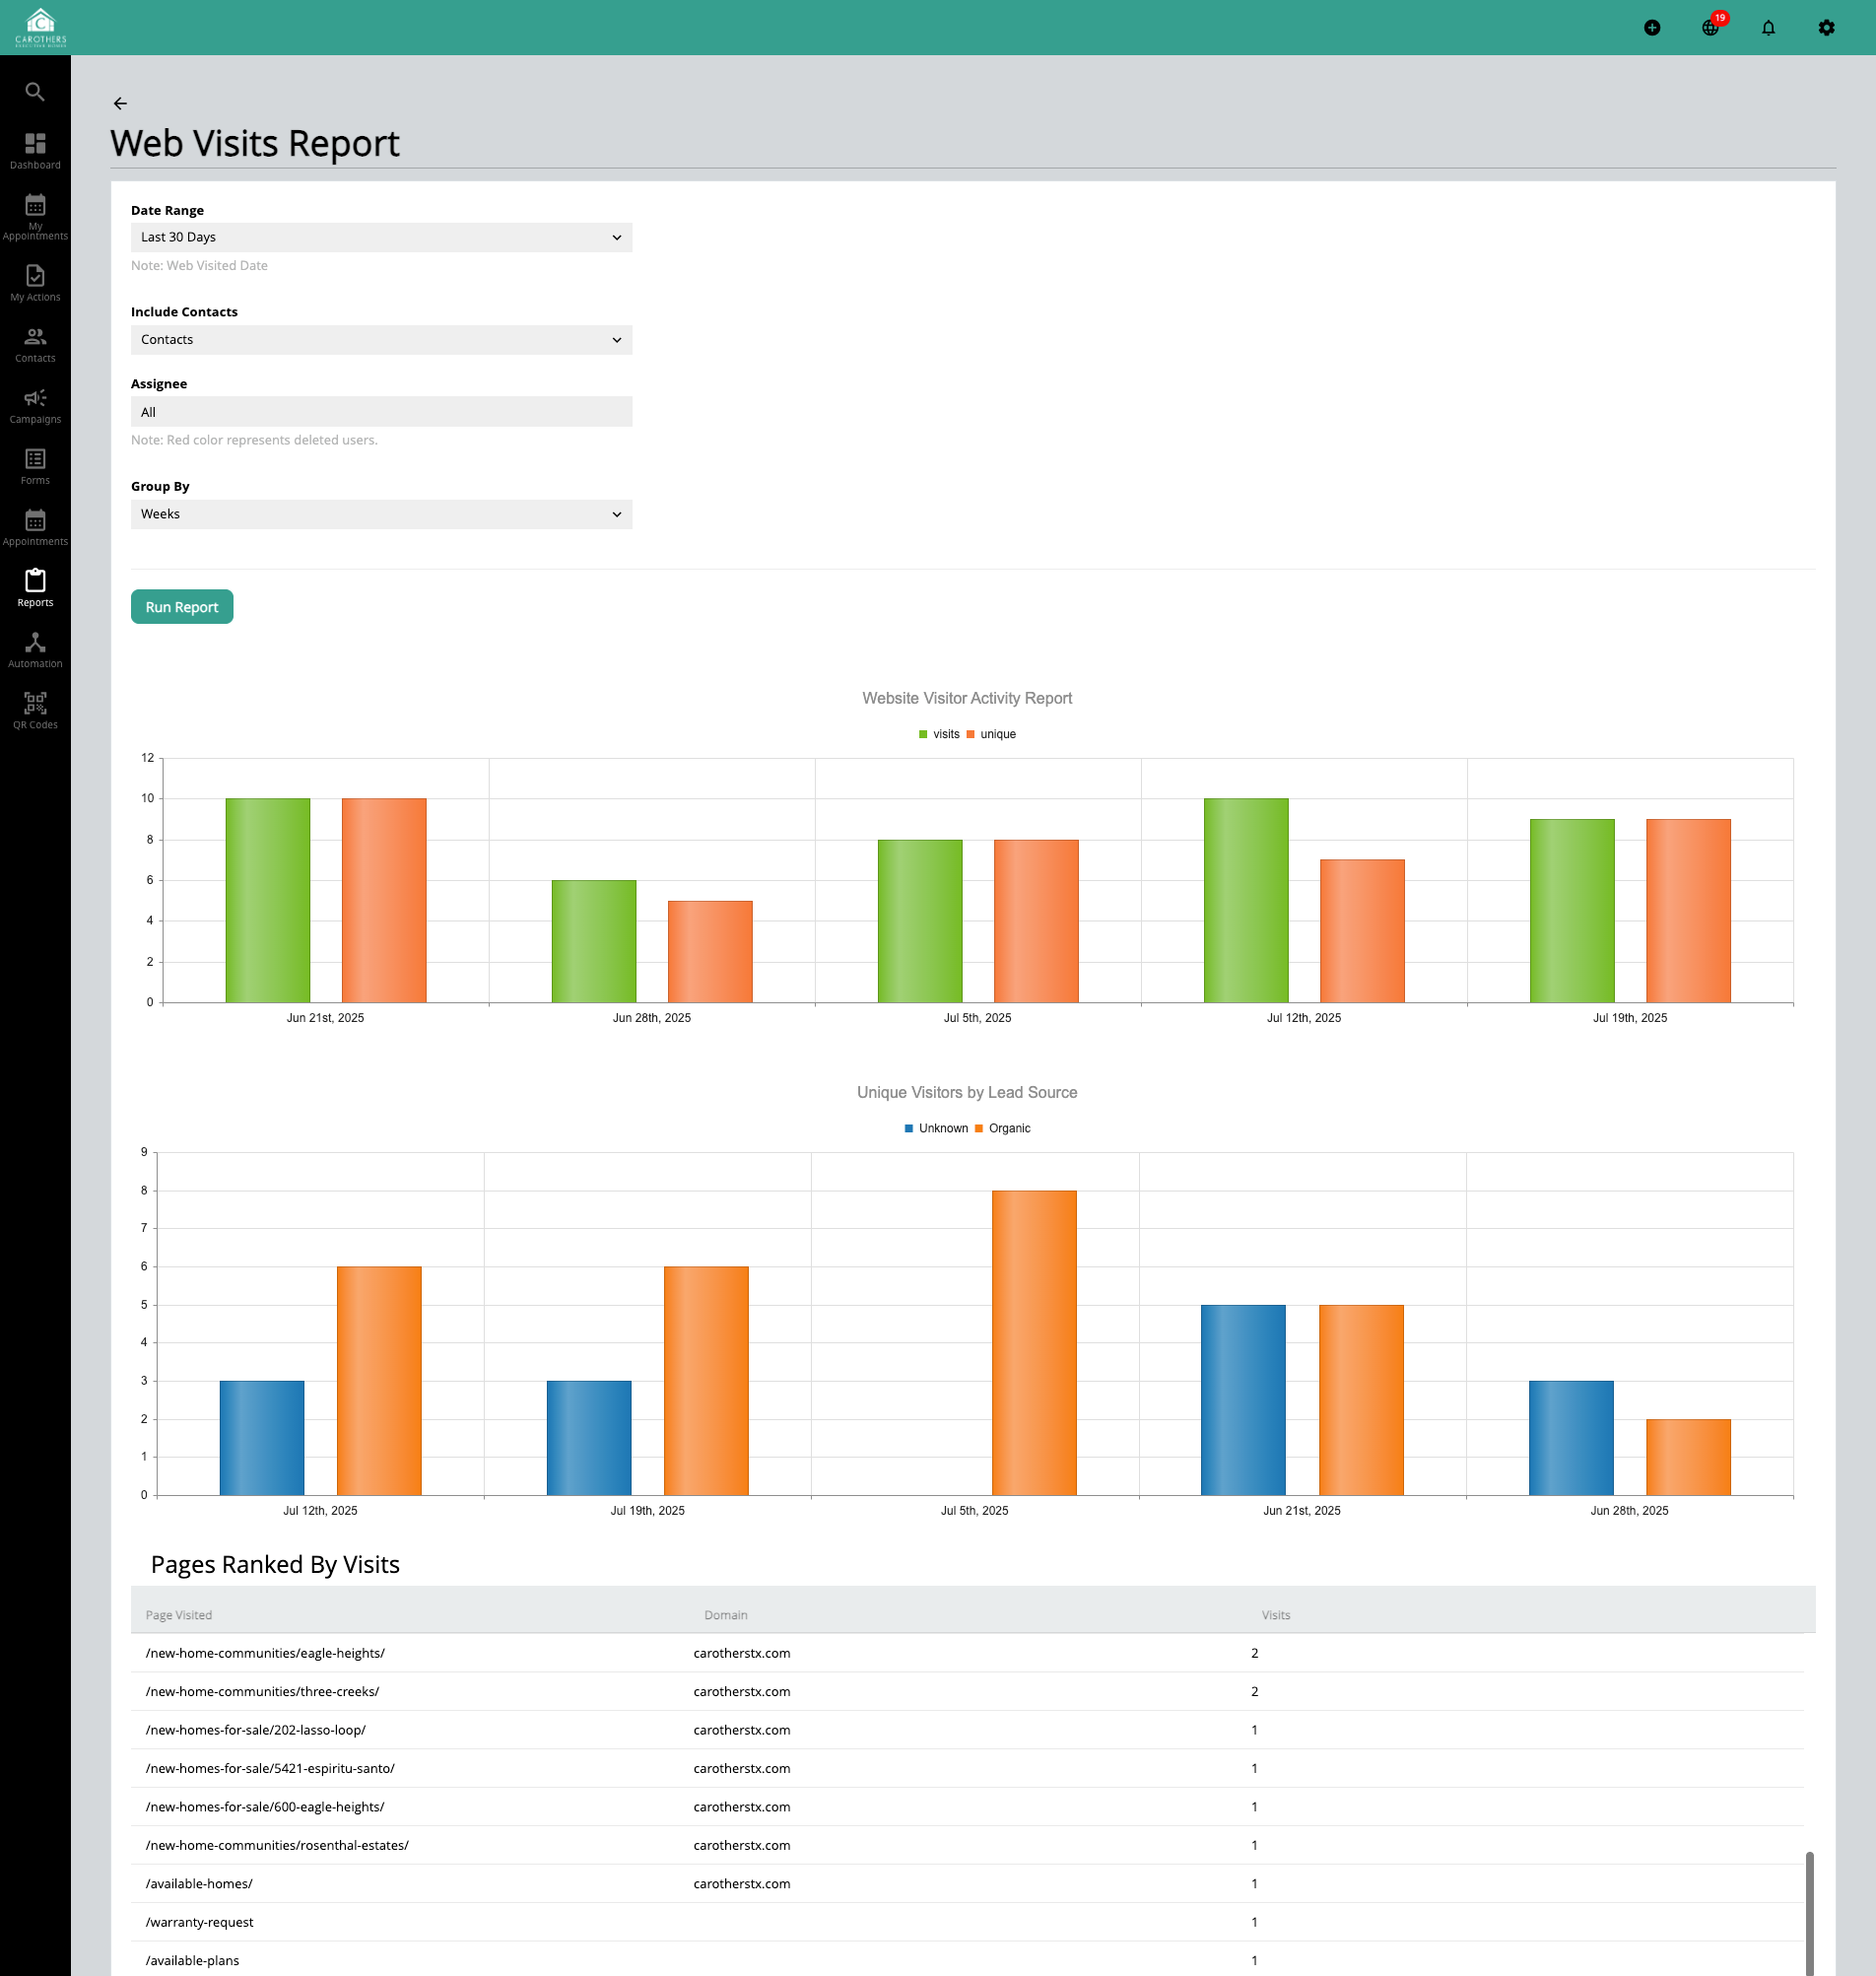
Task: Open Forms in the sidebar
Action: click(35, 466)
